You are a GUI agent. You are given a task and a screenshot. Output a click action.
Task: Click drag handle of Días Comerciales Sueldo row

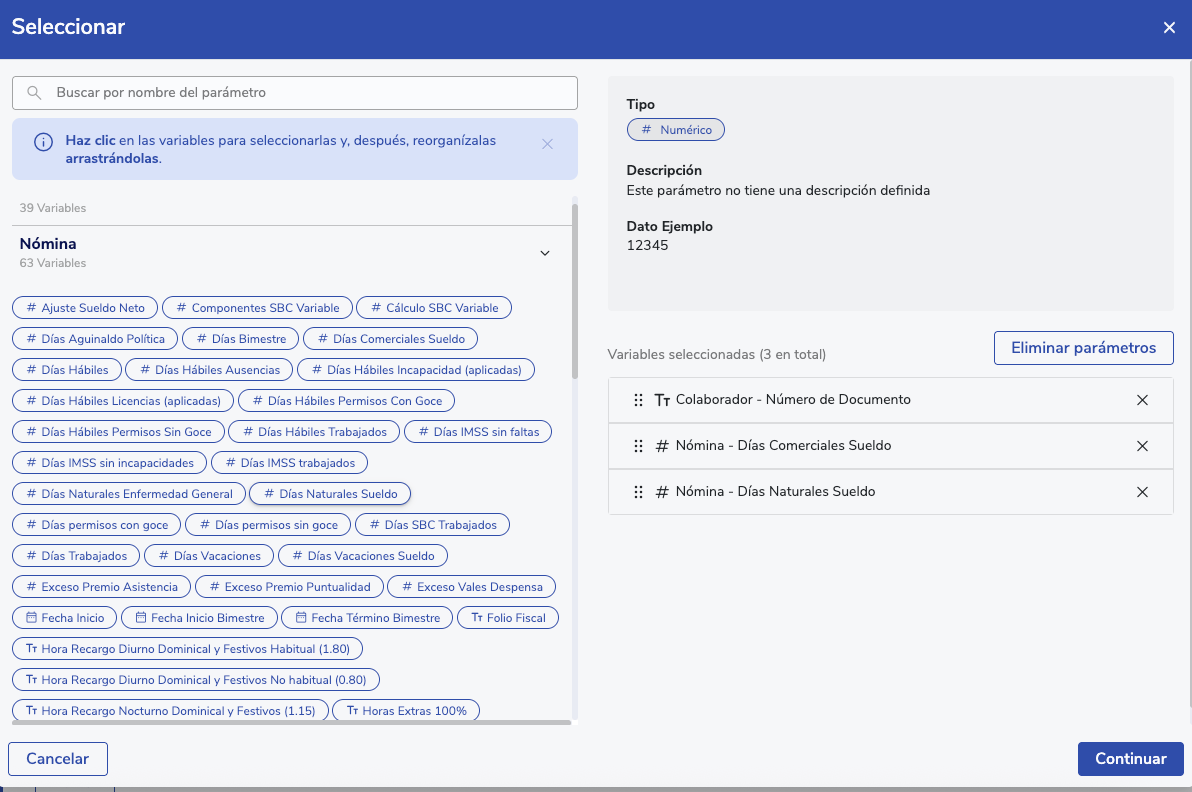click(x=638, y=446)
